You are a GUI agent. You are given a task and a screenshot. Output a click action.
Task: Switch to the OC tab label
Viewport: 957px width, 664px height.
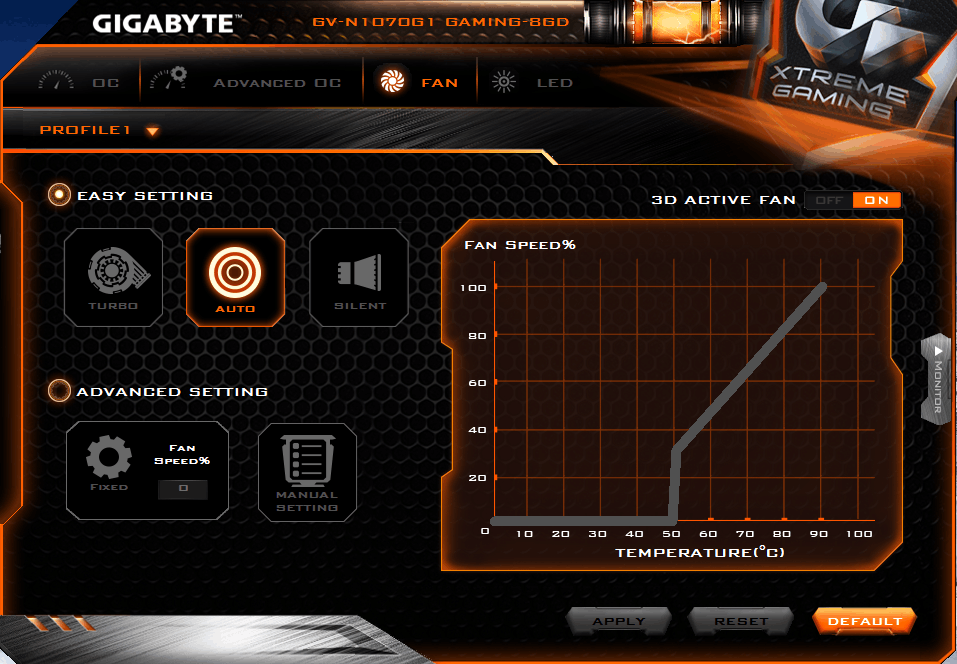[106, 83]
